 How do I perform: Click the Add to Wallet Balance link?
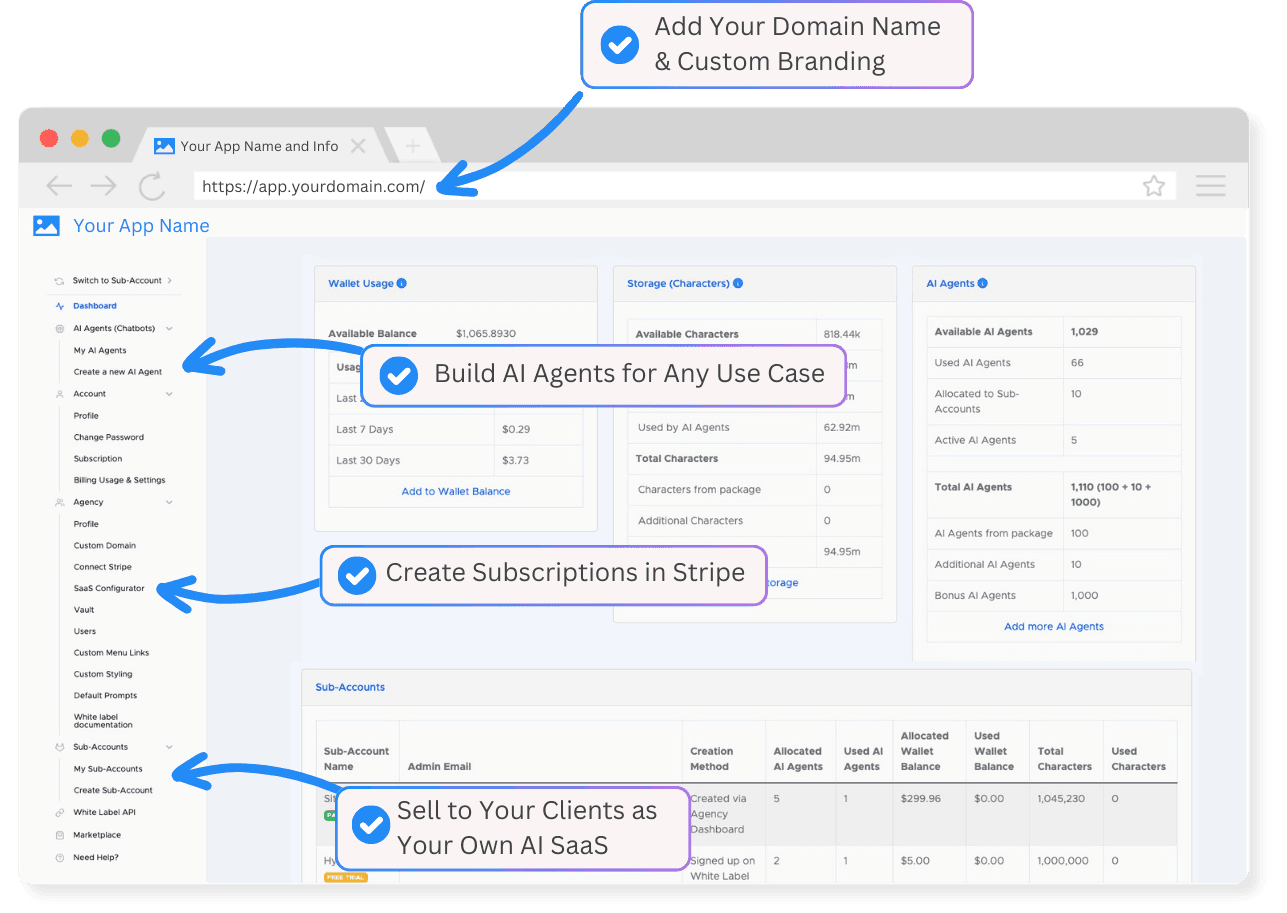[x=456, y=492]
